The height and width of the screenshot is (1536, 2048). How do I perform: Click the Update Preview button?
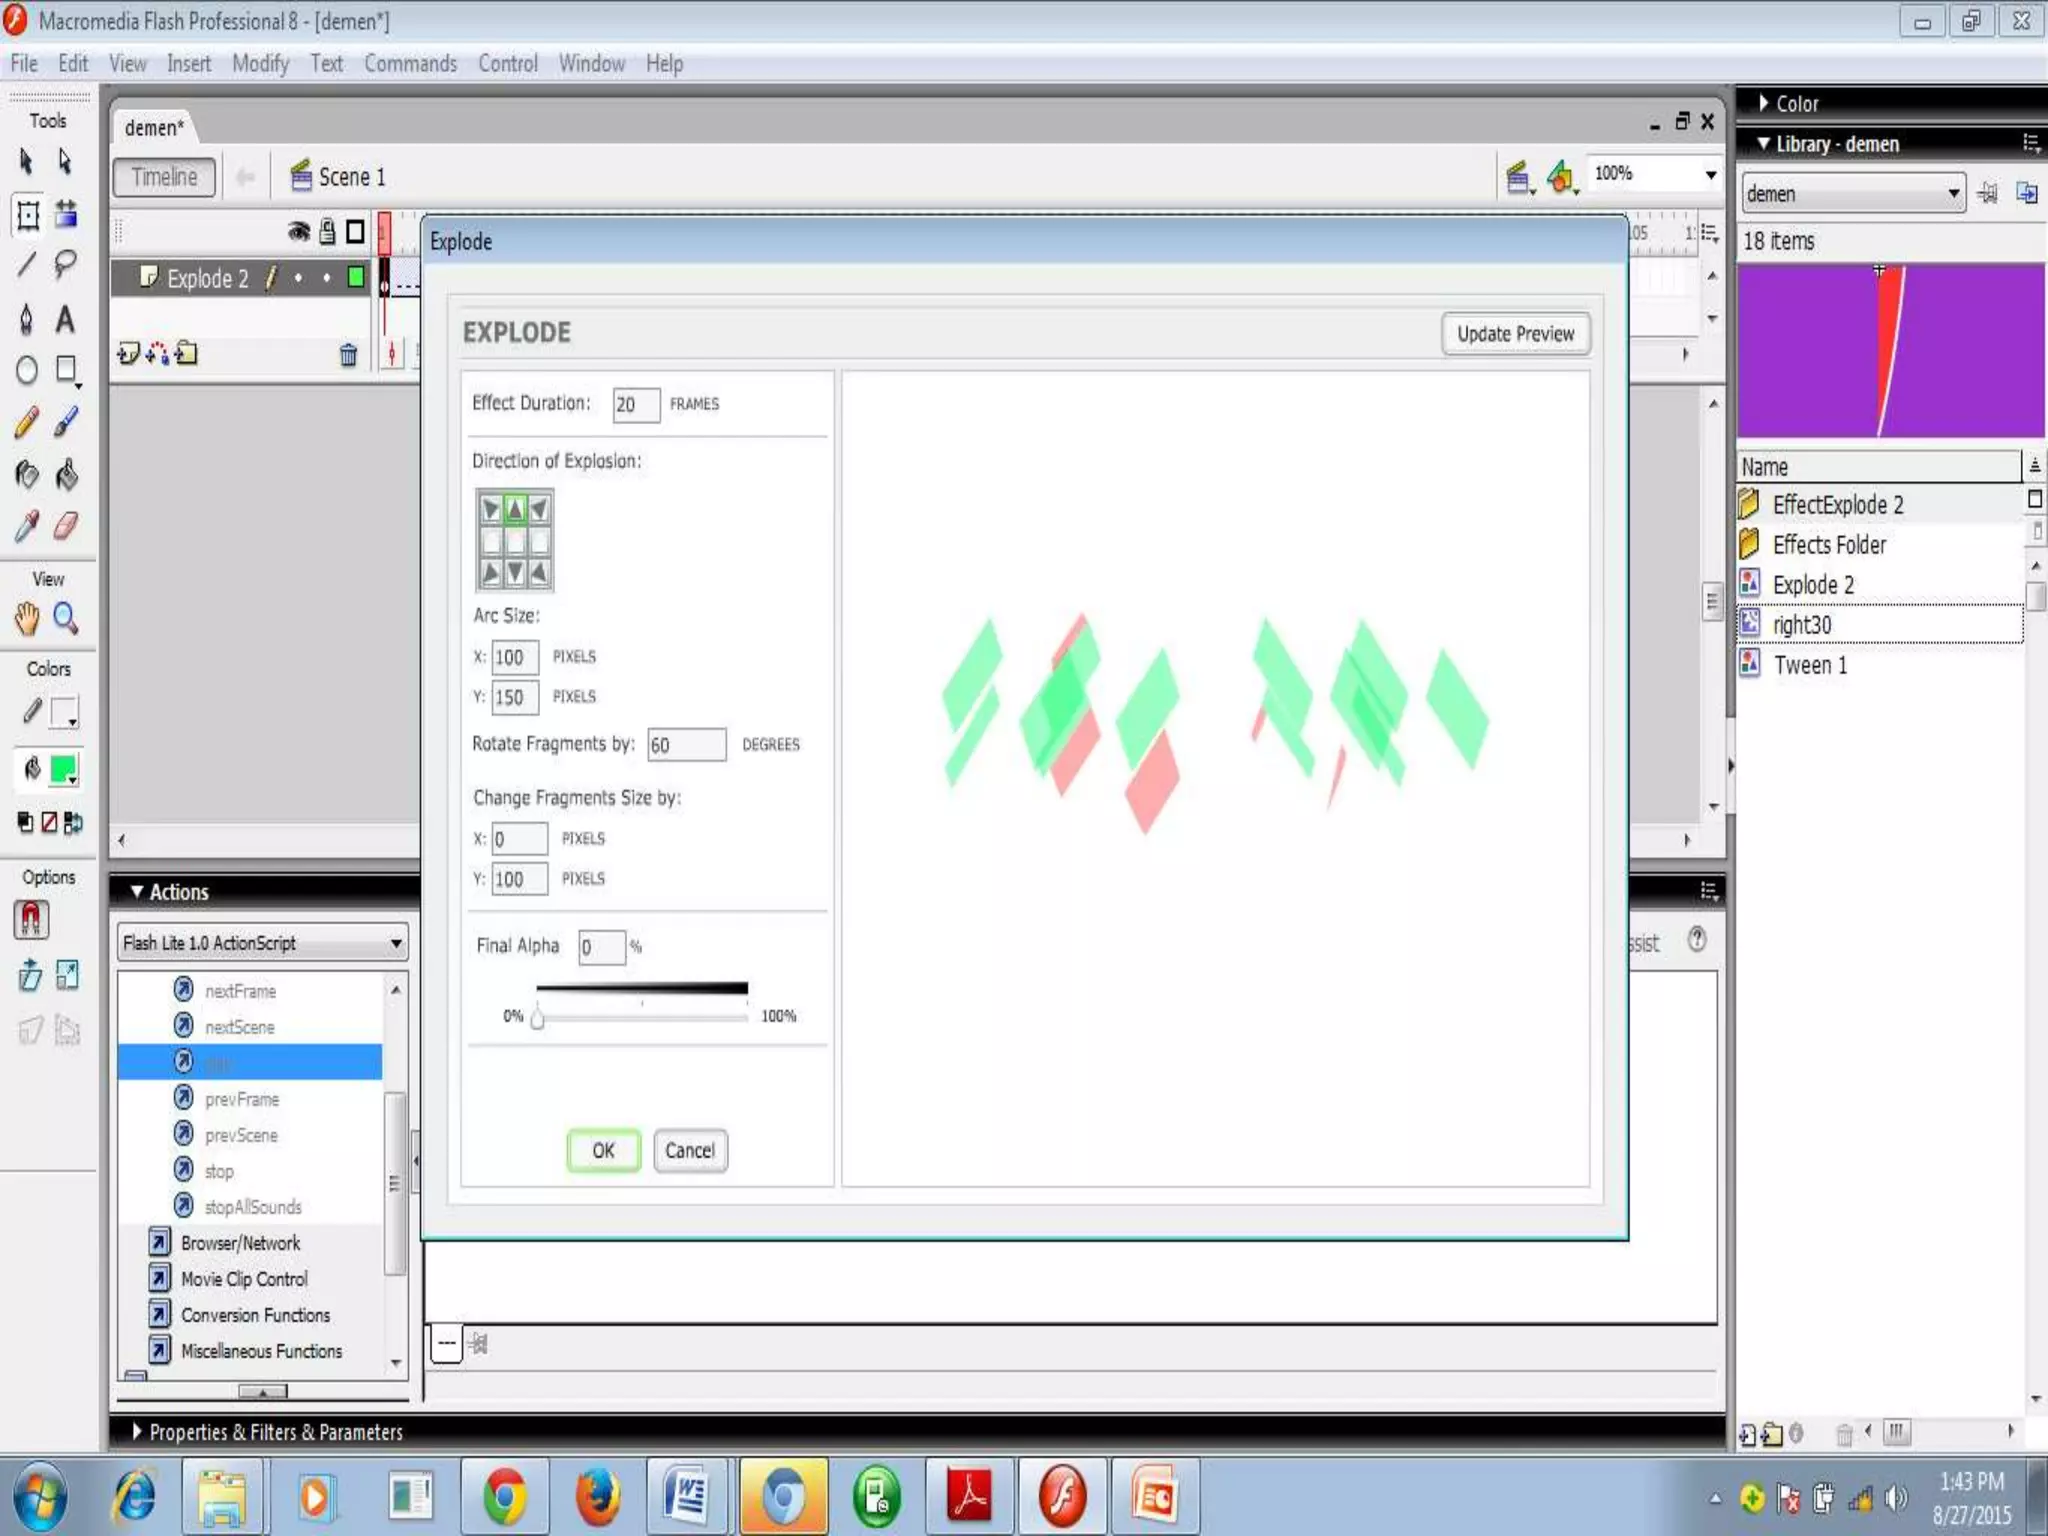click(1515, 334)
